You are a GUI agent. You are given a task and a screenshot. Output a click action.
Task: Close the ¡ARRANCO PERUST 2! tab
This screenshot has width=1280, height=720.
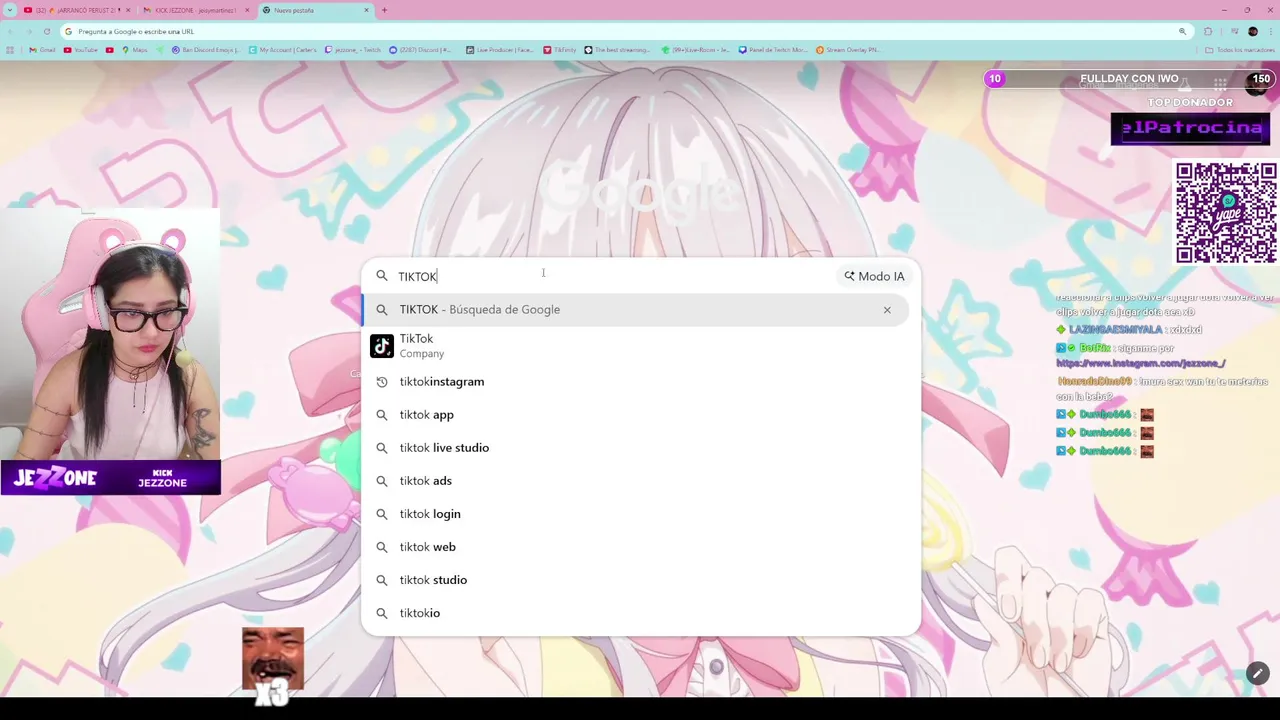128,10
